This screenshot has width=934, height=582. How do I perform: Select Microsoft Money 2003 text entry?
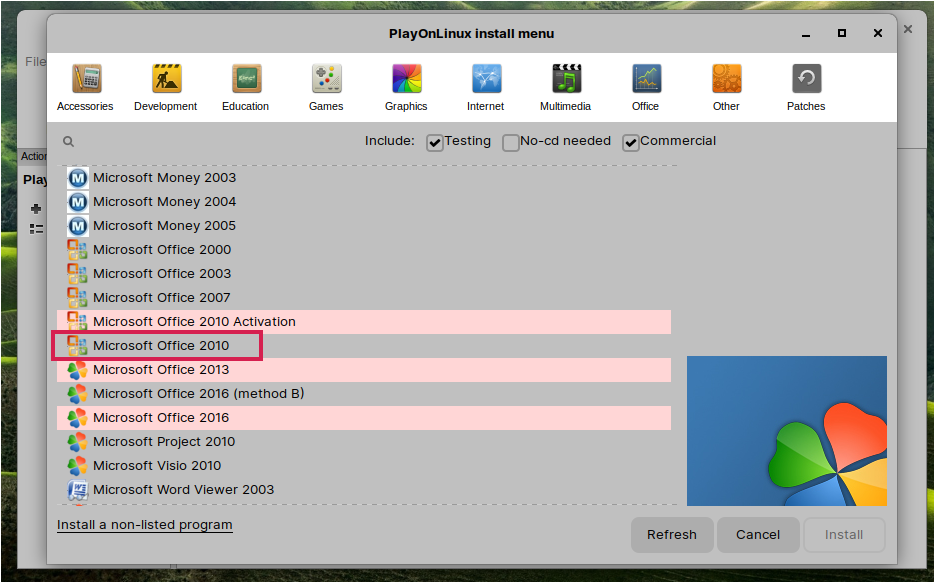tap(164, 178)
